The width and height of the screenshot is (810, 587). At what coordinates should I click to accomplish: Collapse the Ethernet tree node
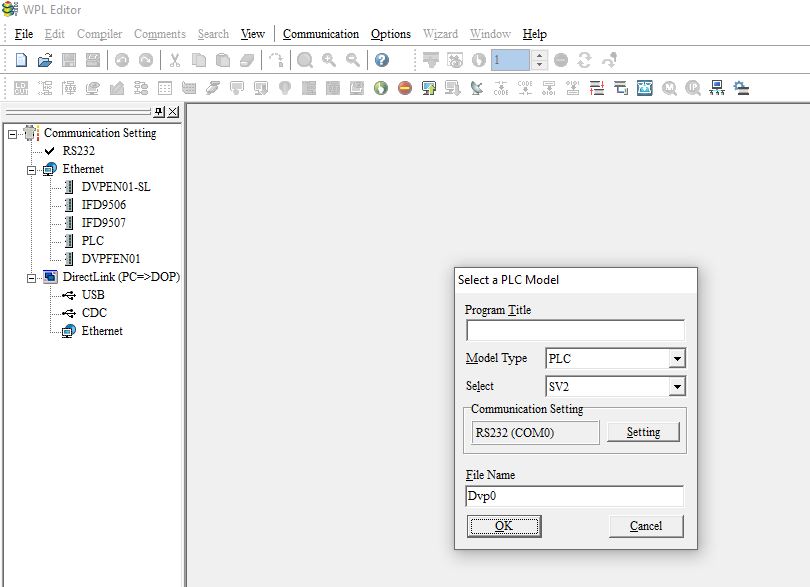[x=32, y=170]
